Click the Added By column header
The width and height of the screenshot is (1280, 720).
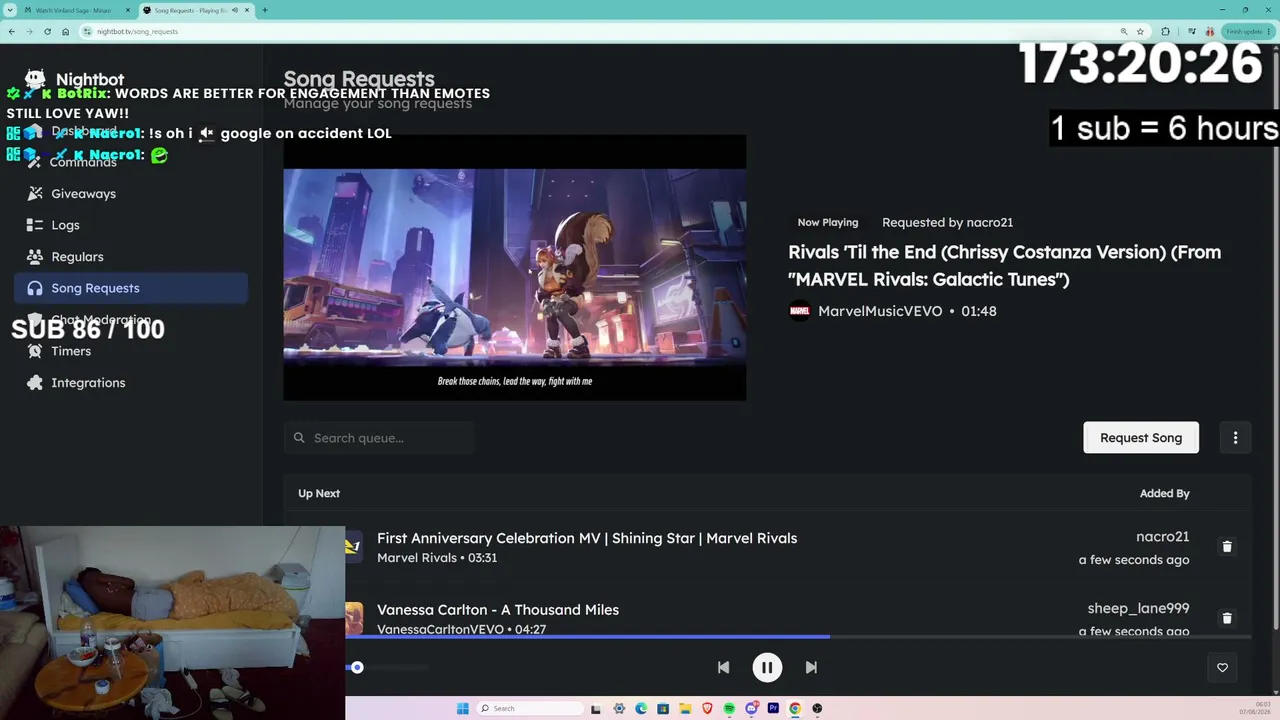click(1164, 493)
